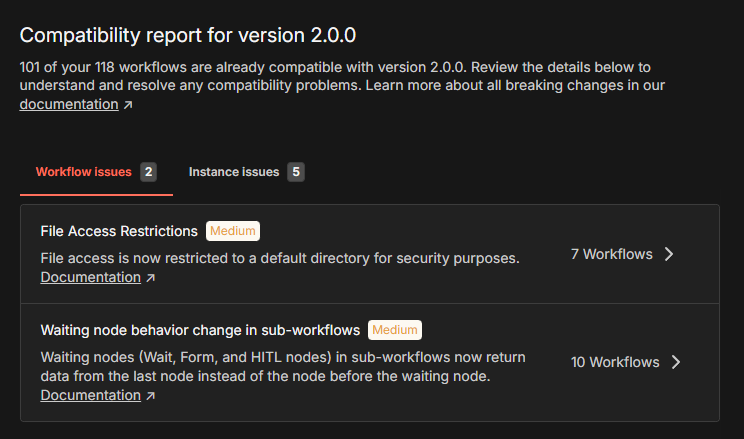Click the File access restricted description text
744x439 pixels.
pos(280,258)
